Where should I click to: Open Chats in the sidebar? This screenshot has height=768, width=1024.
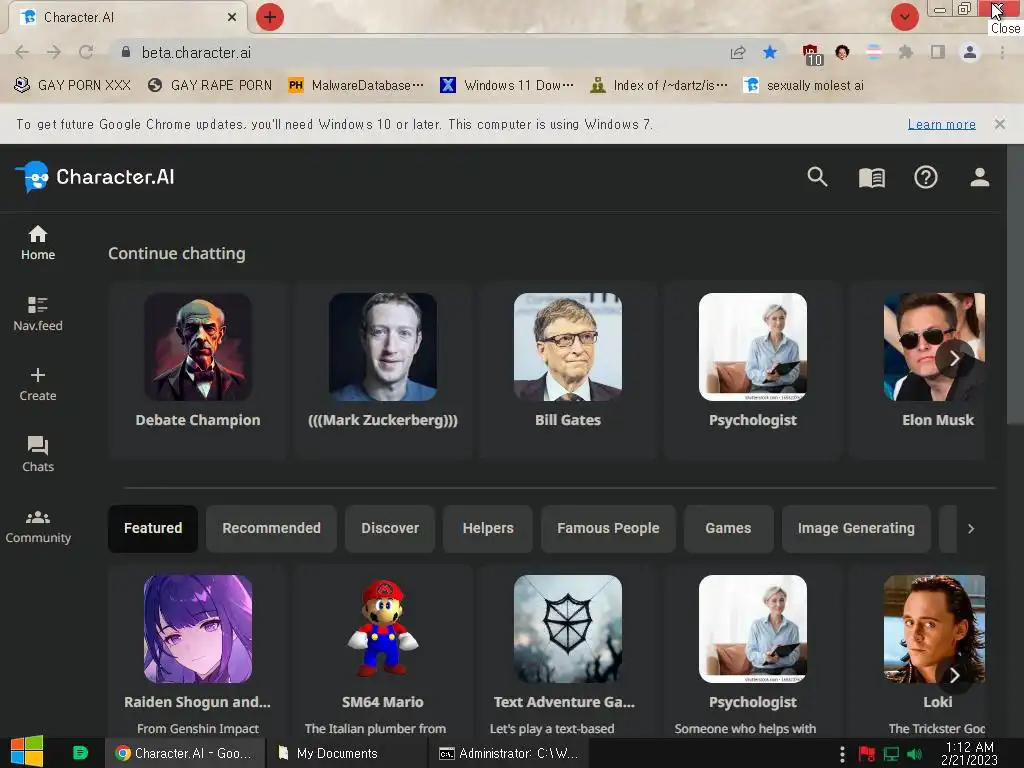(x=38, y=455)
